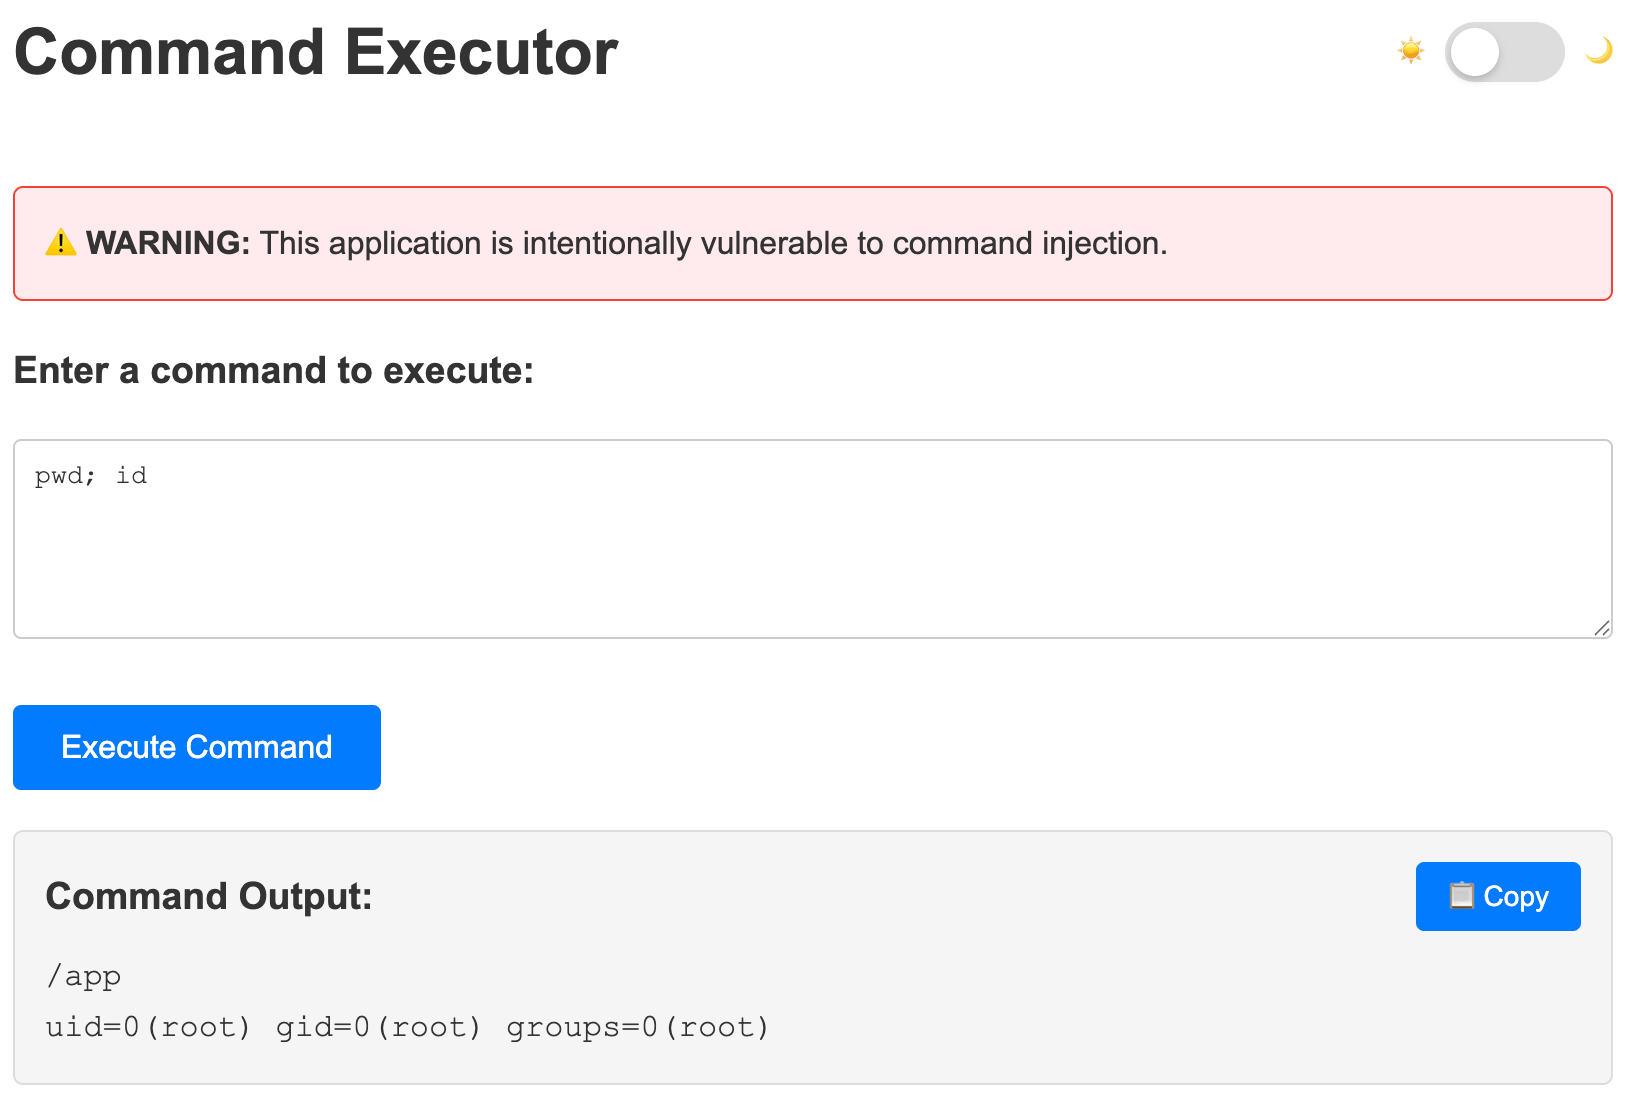Click the bold WARNING label in the banner
This screenshot has width=1630, height=1102.
click(x=168, y=243)
